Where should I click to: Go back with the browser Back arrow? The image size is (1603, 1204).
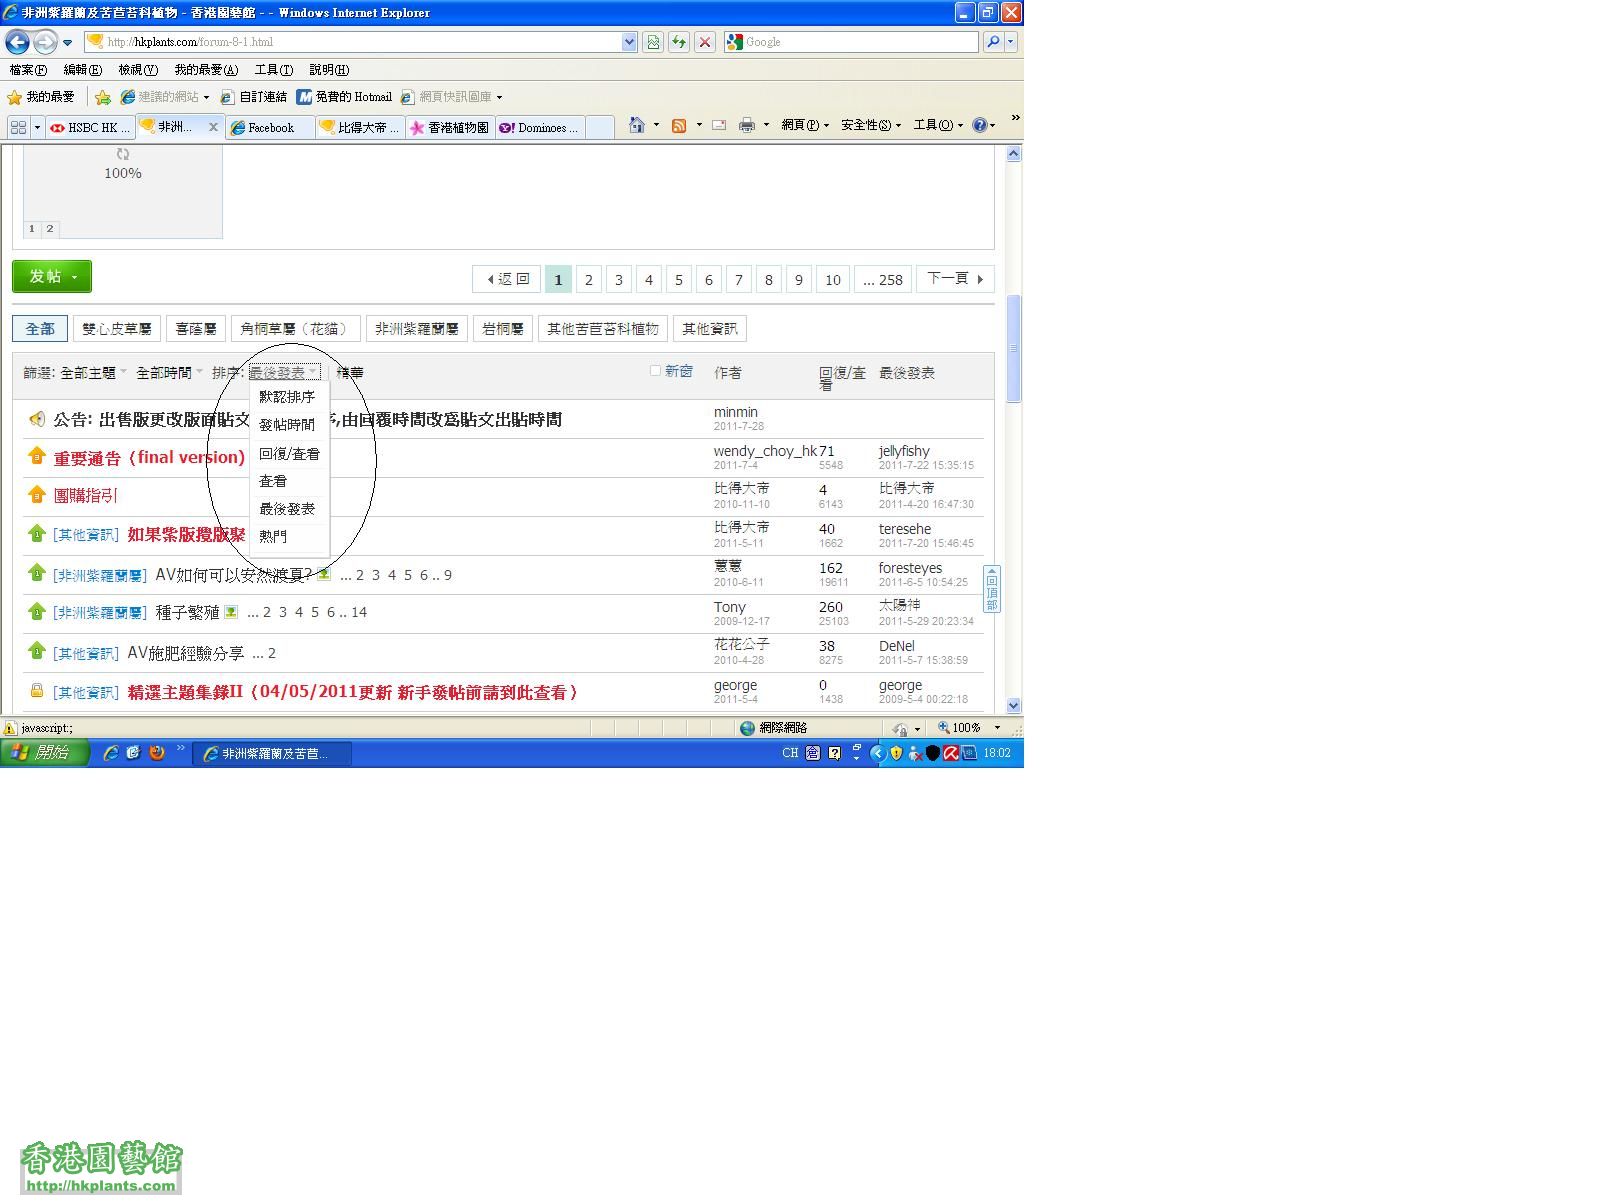pos(17,42)
